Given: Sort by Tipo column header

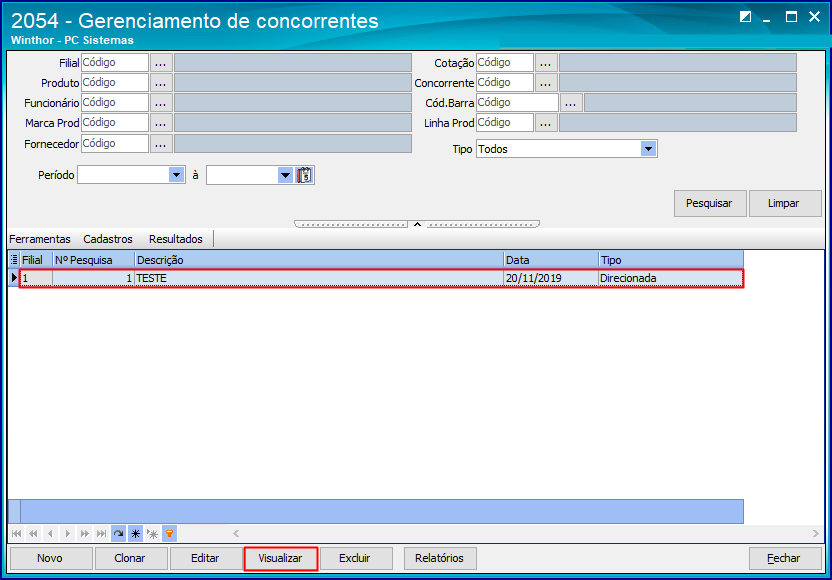Looking at the screenshot, I should 671,260.
